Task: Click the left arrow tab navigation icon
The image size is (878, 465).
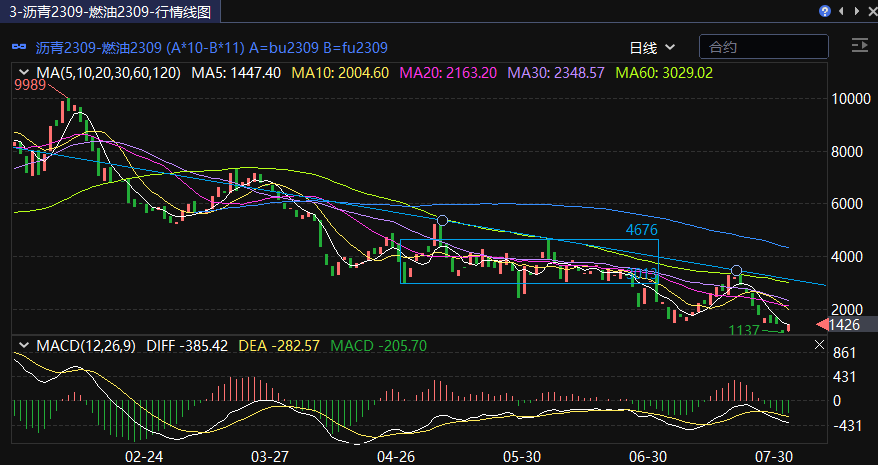Action: tap(840, 11)
